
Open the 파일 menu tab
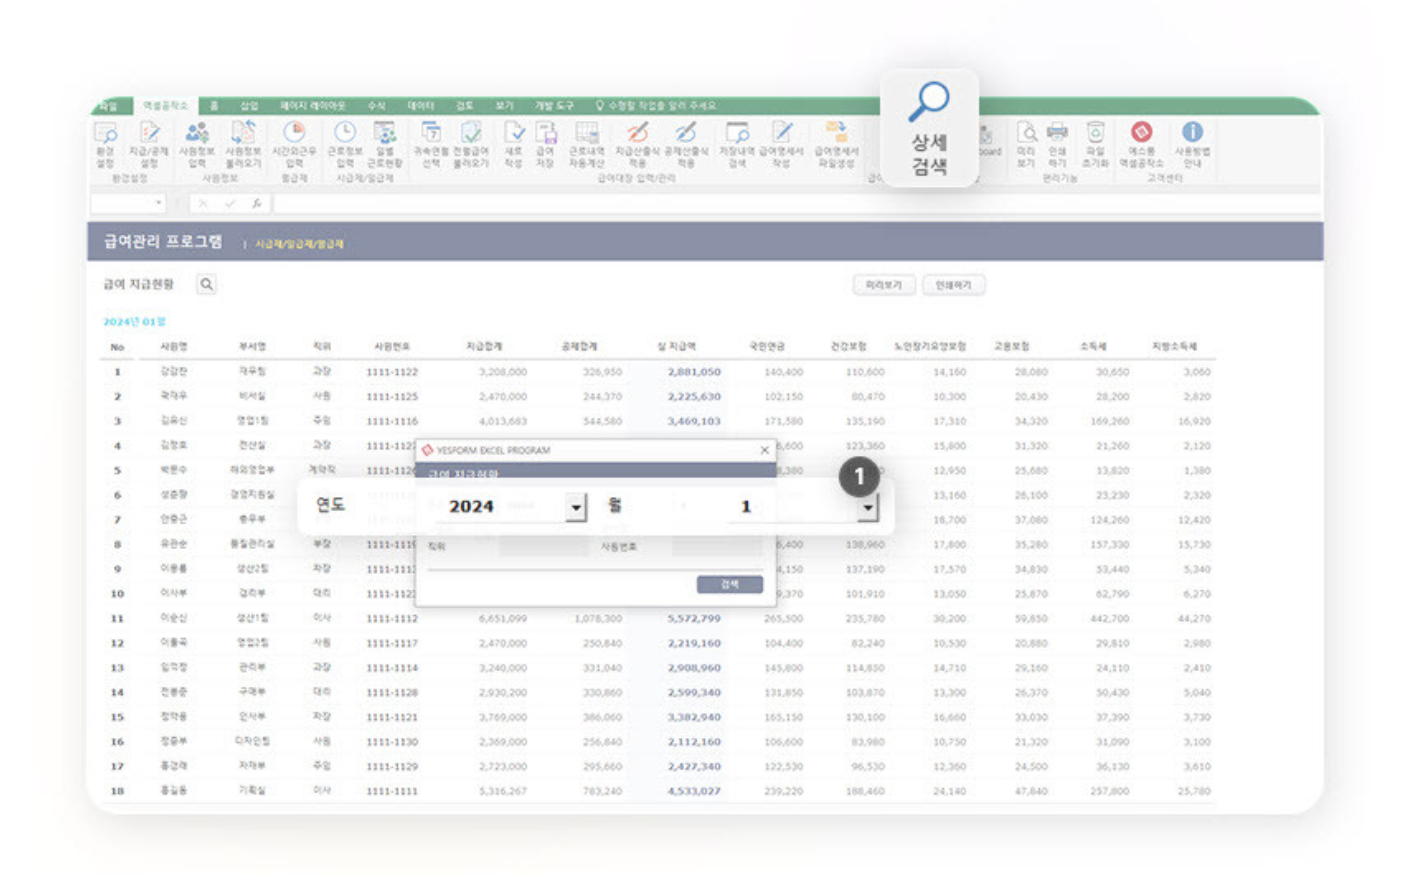(x=109, y=105)
